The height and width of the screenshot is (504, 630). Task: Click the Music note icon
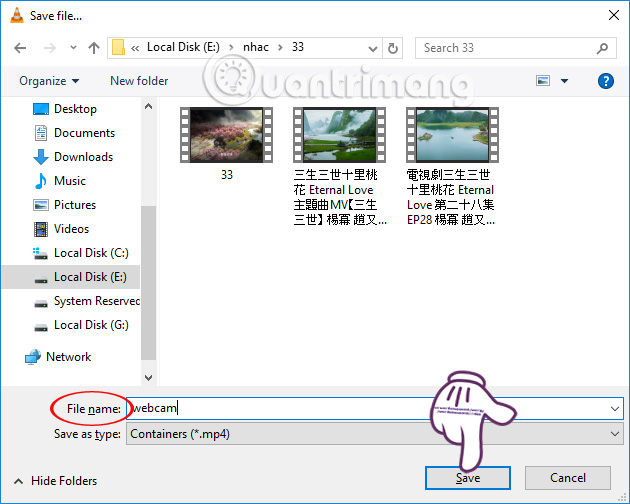click(x=41, y=181)
